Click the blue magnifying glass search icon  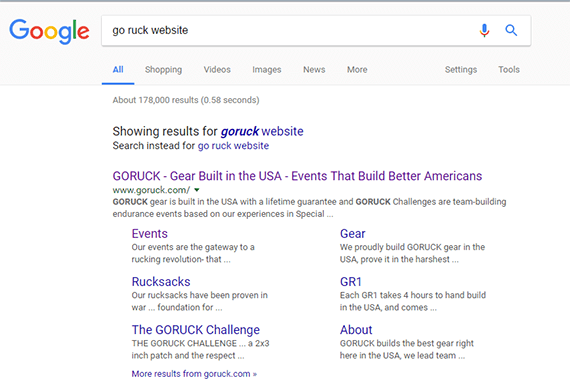point(511,30)
